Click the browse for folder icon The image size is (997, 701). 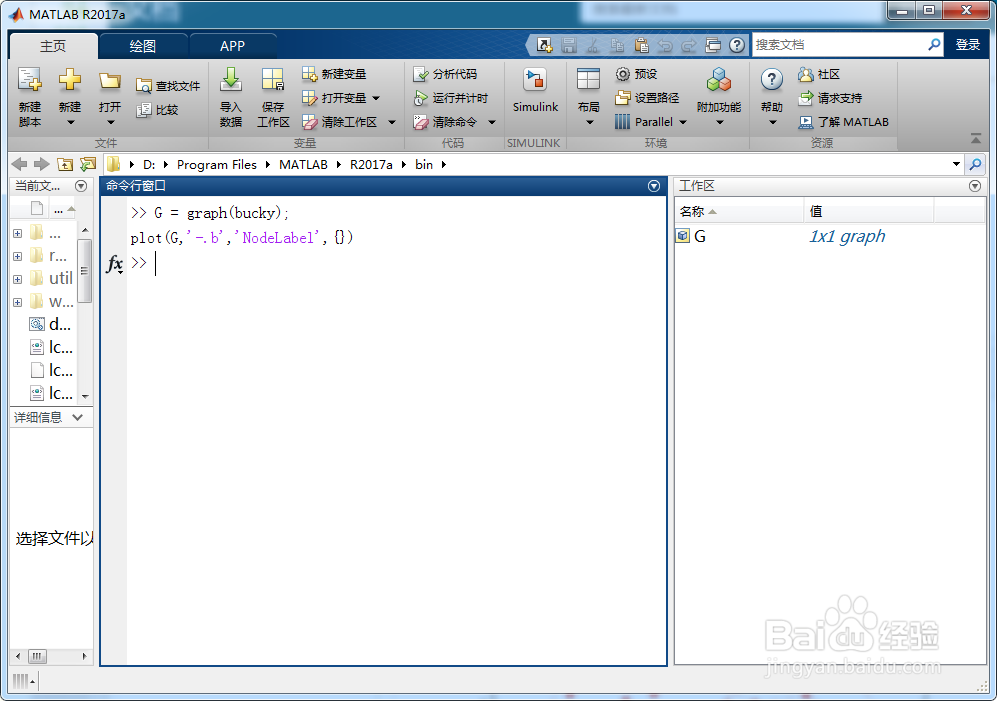point(88,165)
